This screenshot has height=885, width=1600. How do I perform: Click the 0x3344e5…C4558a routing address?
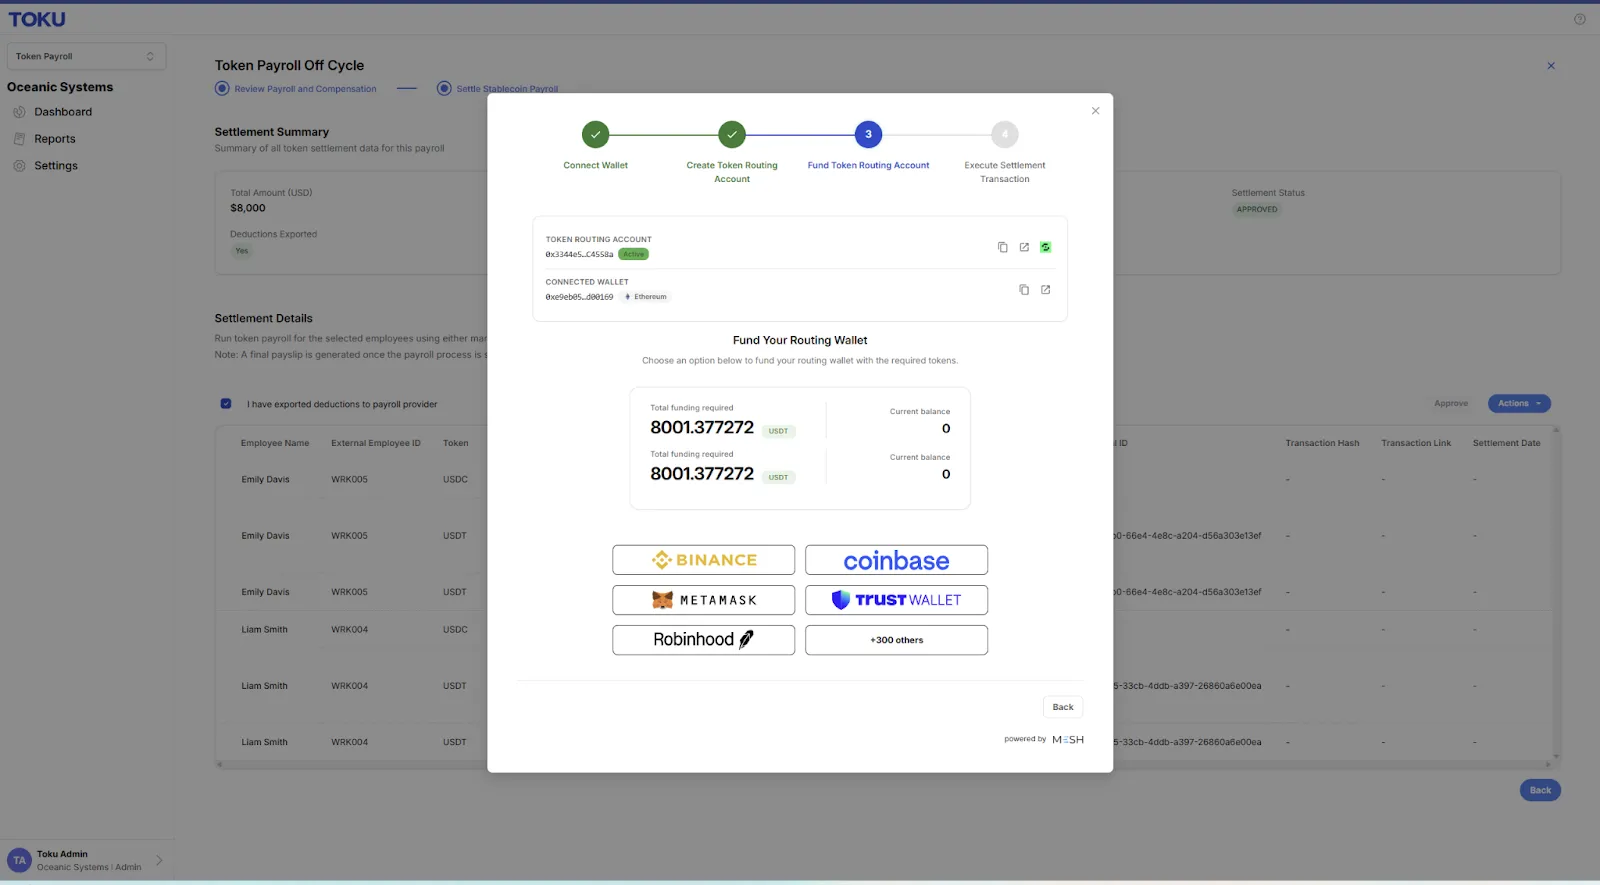tap(579, 255)
